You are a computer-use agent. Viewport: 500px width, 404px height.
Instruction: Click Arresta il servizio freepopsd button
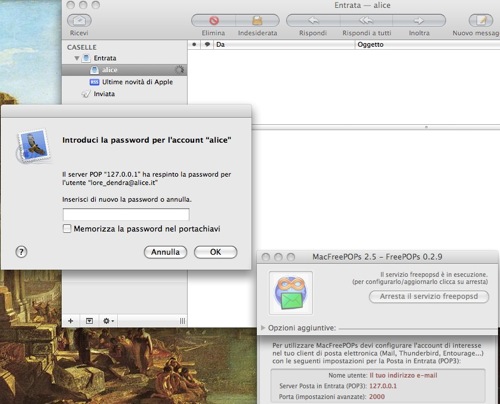(x=429, y=296)
